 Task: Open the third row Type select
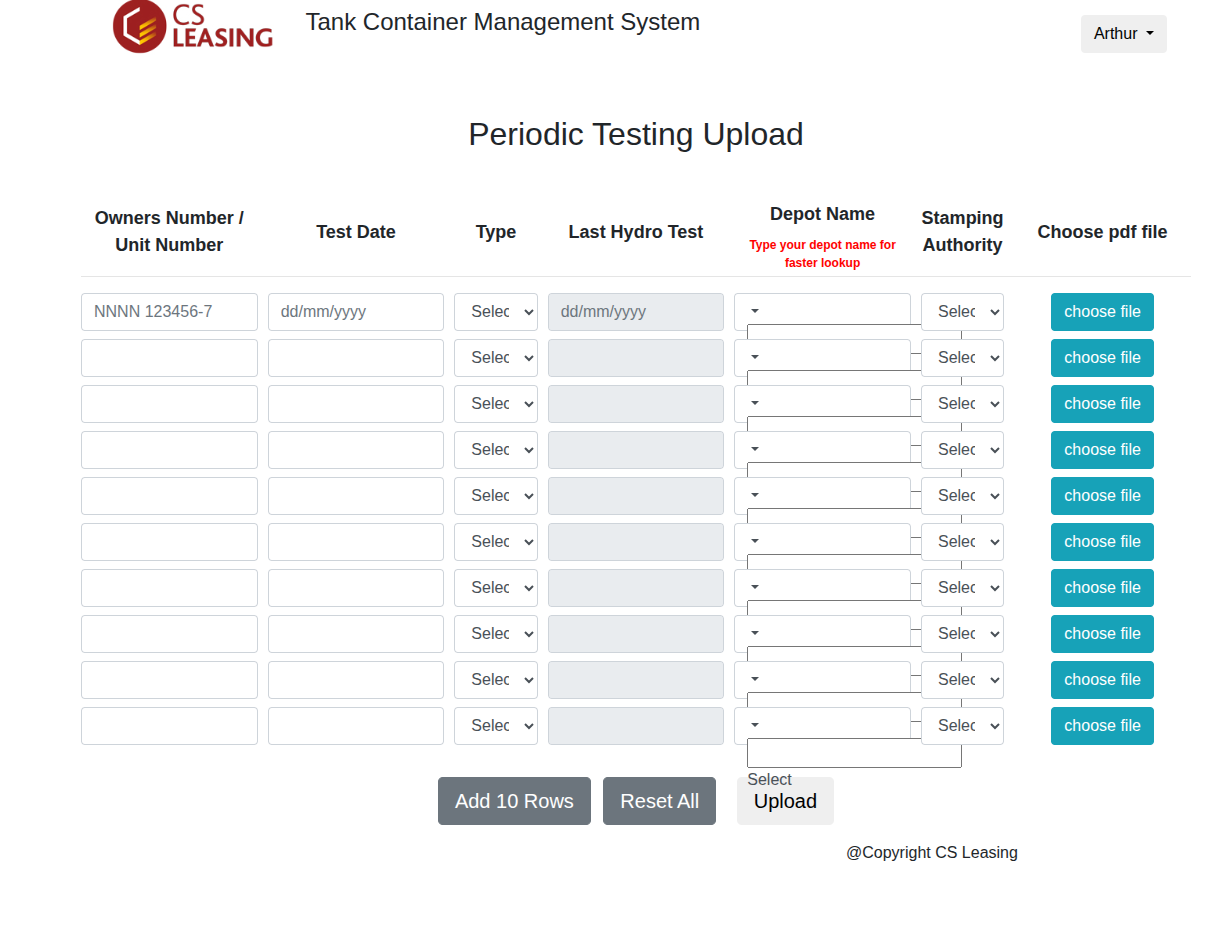pos(496,404)
